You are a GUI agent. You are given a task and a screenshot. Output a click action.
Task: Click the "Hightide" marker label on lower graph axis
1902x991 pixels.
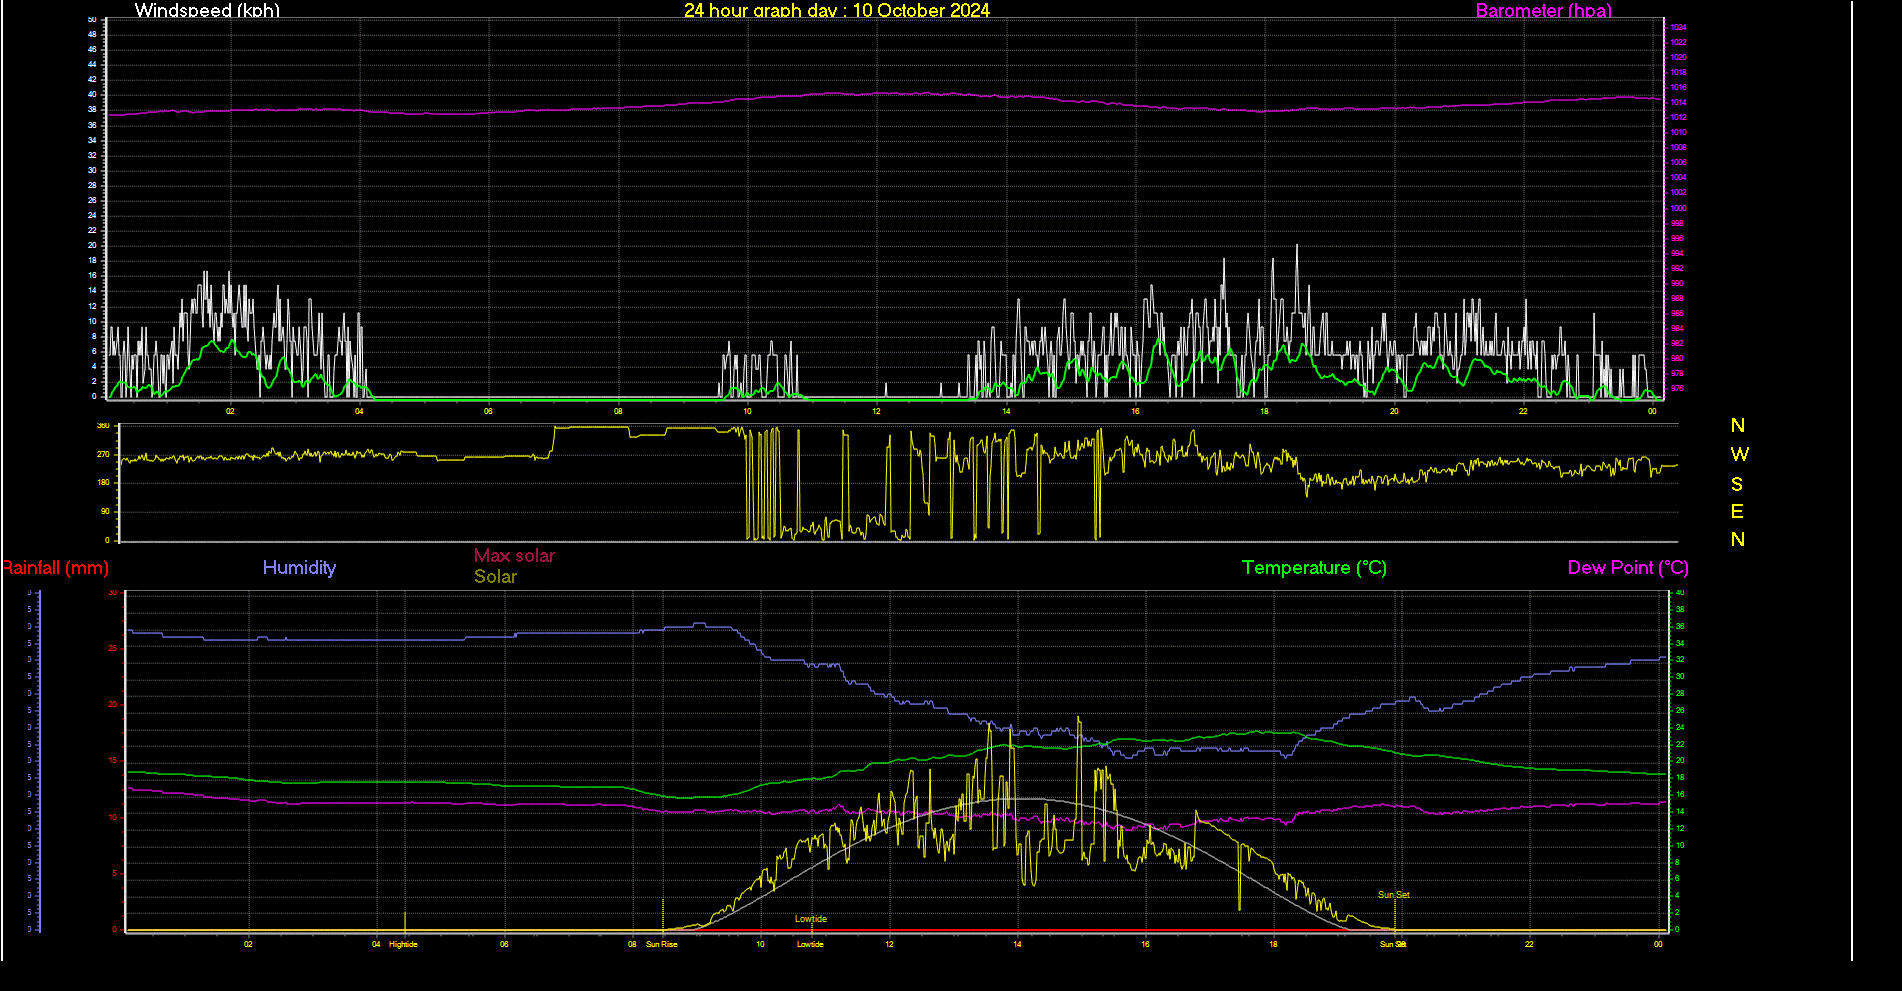[403, 944]
